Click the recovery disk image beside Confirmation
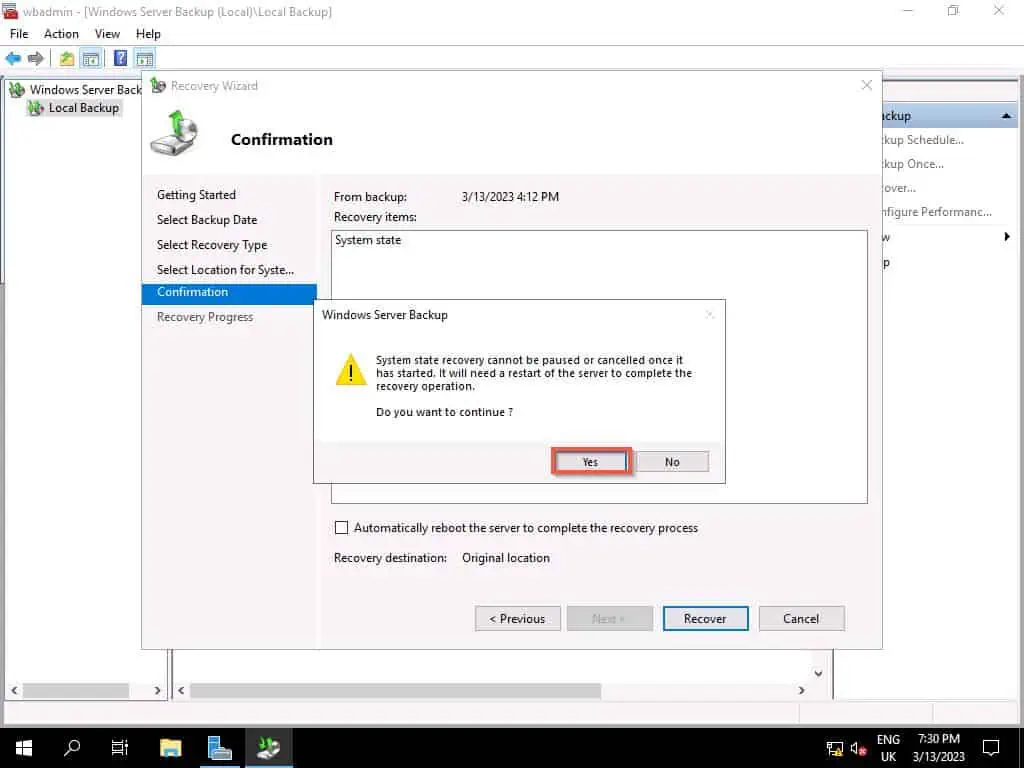1024x768 pixels. point(175,133)
